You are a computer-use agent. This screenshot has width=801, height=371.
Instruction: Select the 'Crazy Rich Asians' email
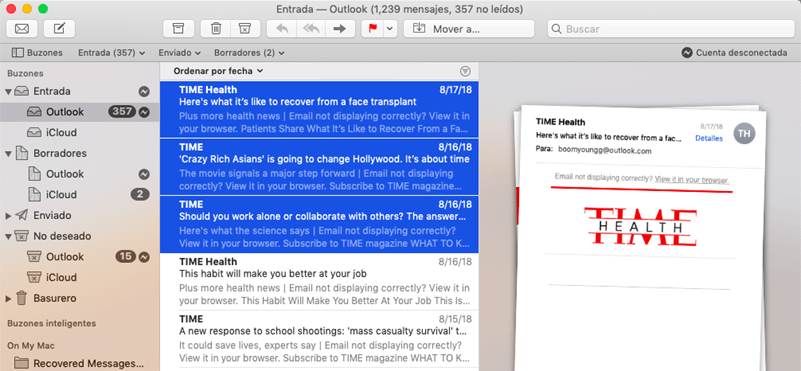(x=319, y=167)
